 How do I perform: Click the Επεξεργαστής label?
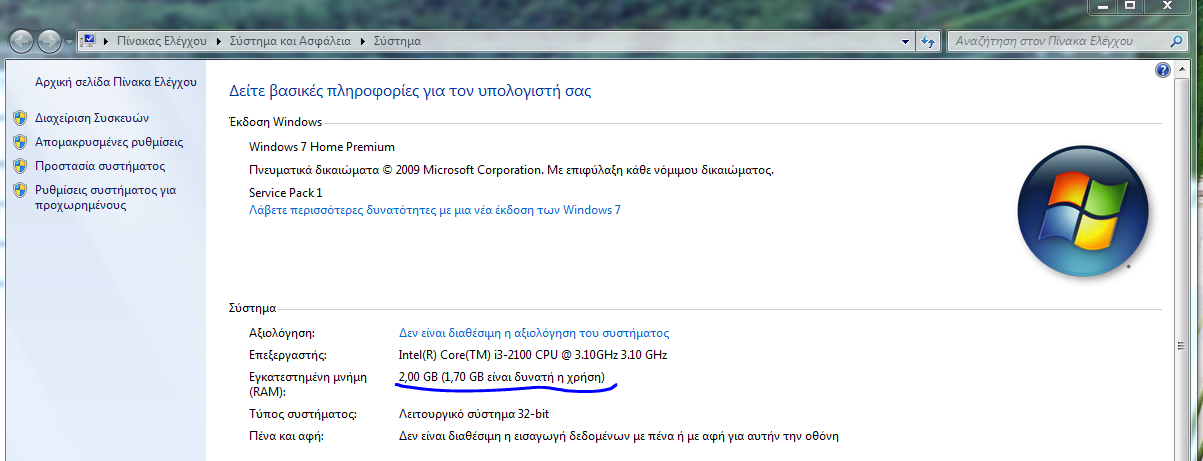point(288,355)
